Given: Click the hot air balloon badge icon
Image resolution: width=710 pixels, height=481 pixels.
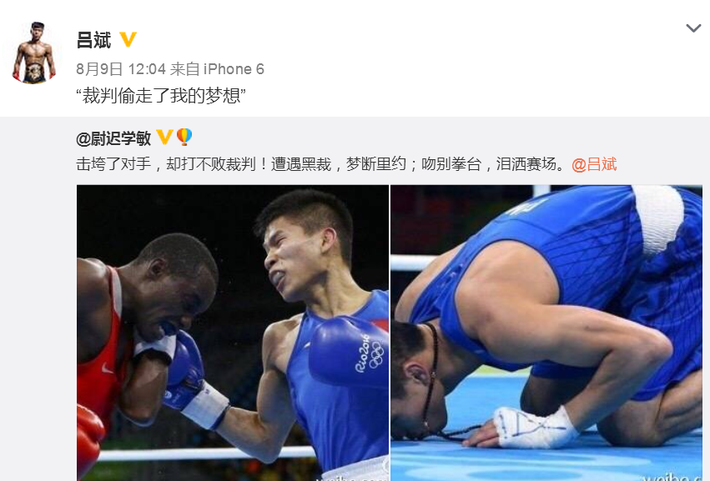Looking at the screenshot, I should 184,136.
